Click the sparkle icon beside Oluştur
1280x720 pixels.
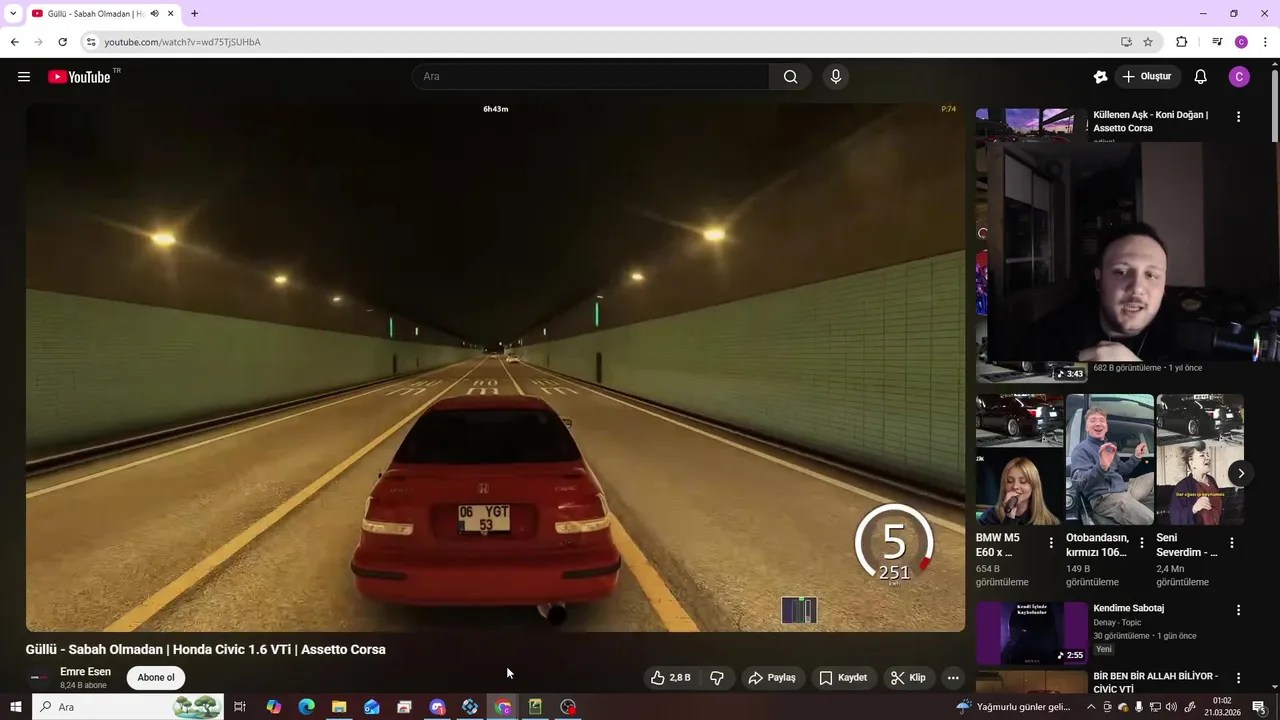[1101, 77]
